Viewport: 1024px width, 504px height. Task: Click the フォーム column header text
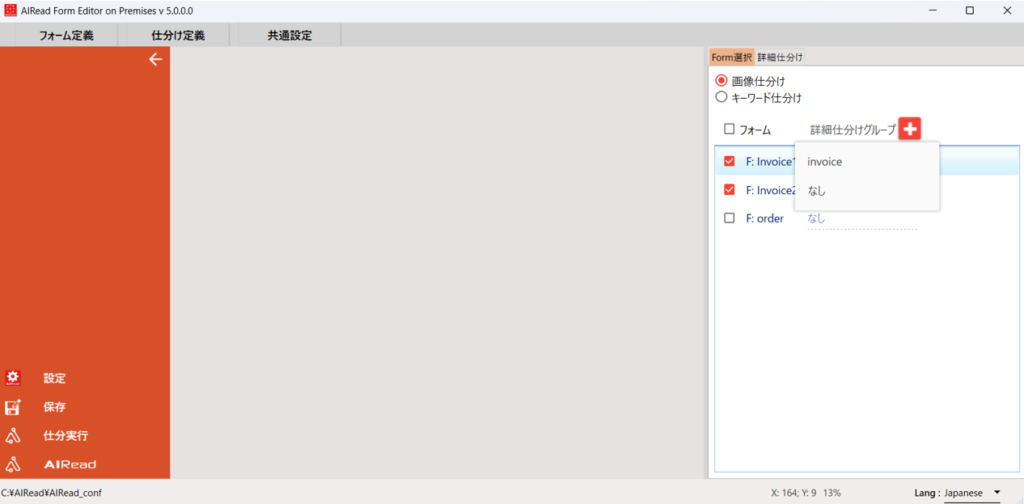[x=755, y=130]
